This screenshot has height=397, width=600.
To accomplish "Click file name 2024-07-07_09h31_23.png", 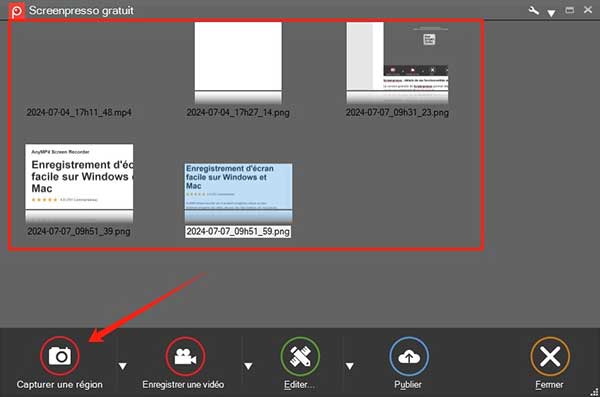I will click(397, 113).
